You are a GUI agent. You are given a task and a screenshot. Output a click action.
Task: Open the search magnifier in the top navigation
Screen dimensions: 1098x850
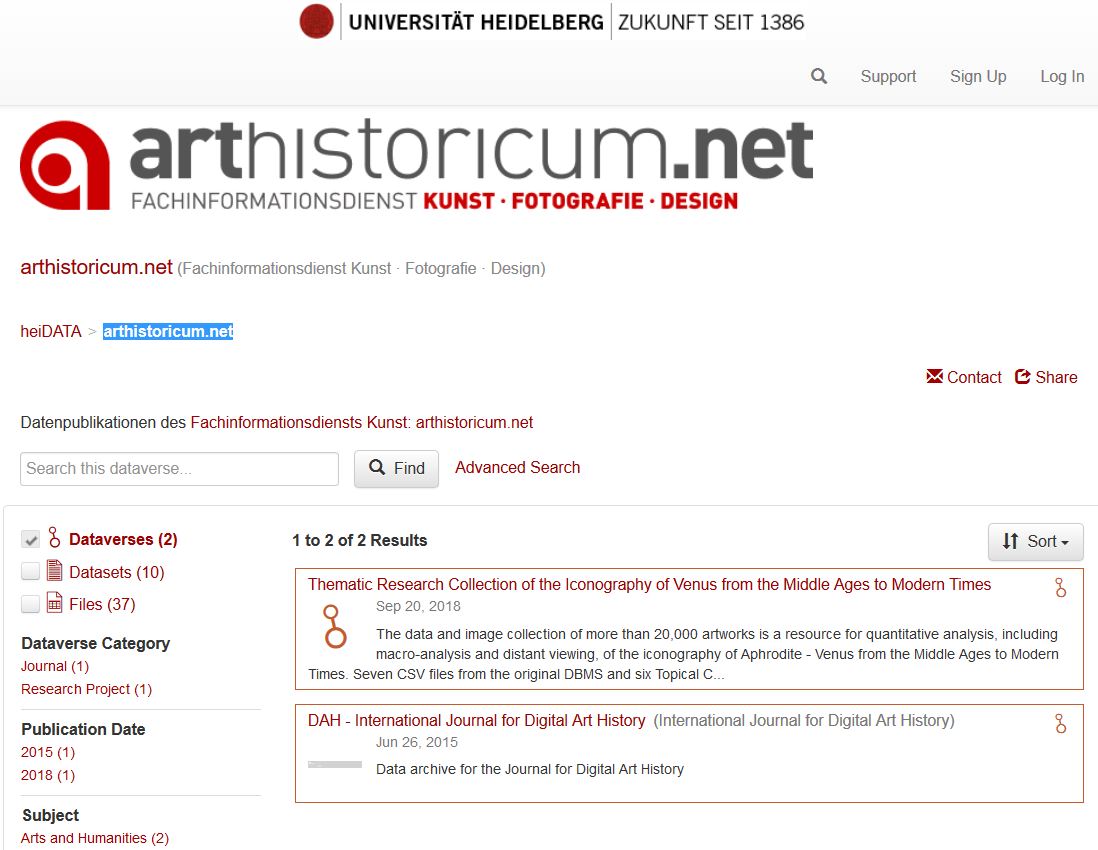819,76
